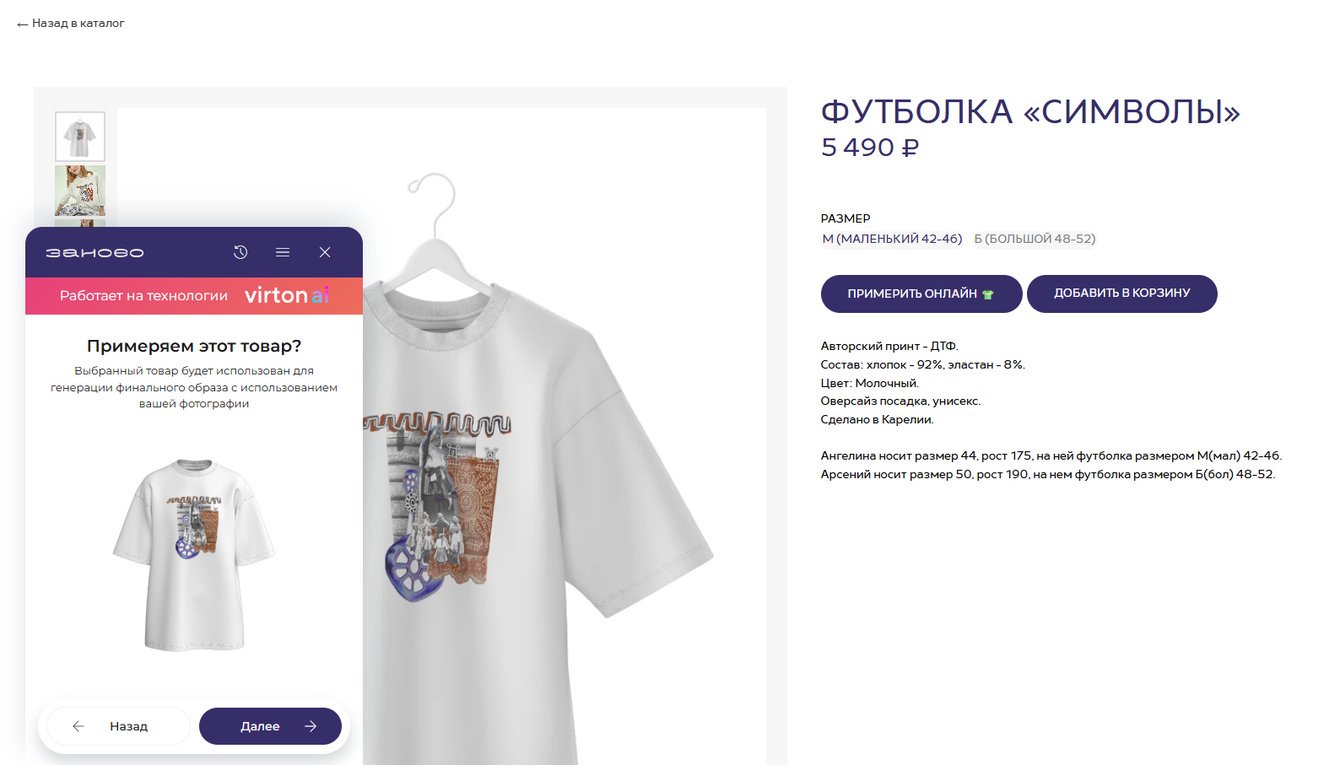Click the Заново logo in widget header
The image size is (1340, 765).
95,252
